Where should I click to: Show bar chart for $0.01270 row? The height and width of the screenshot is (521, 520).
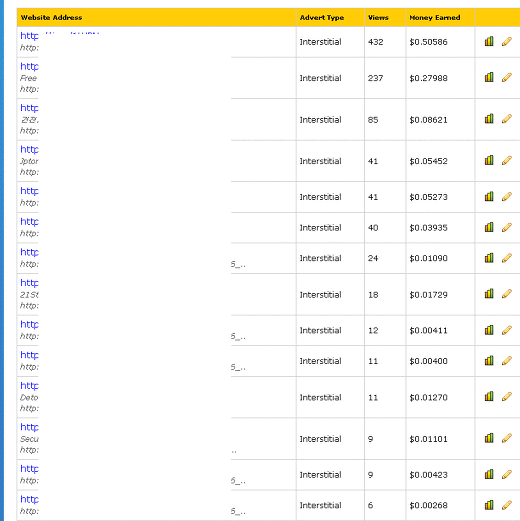click(x=489, y=396)
